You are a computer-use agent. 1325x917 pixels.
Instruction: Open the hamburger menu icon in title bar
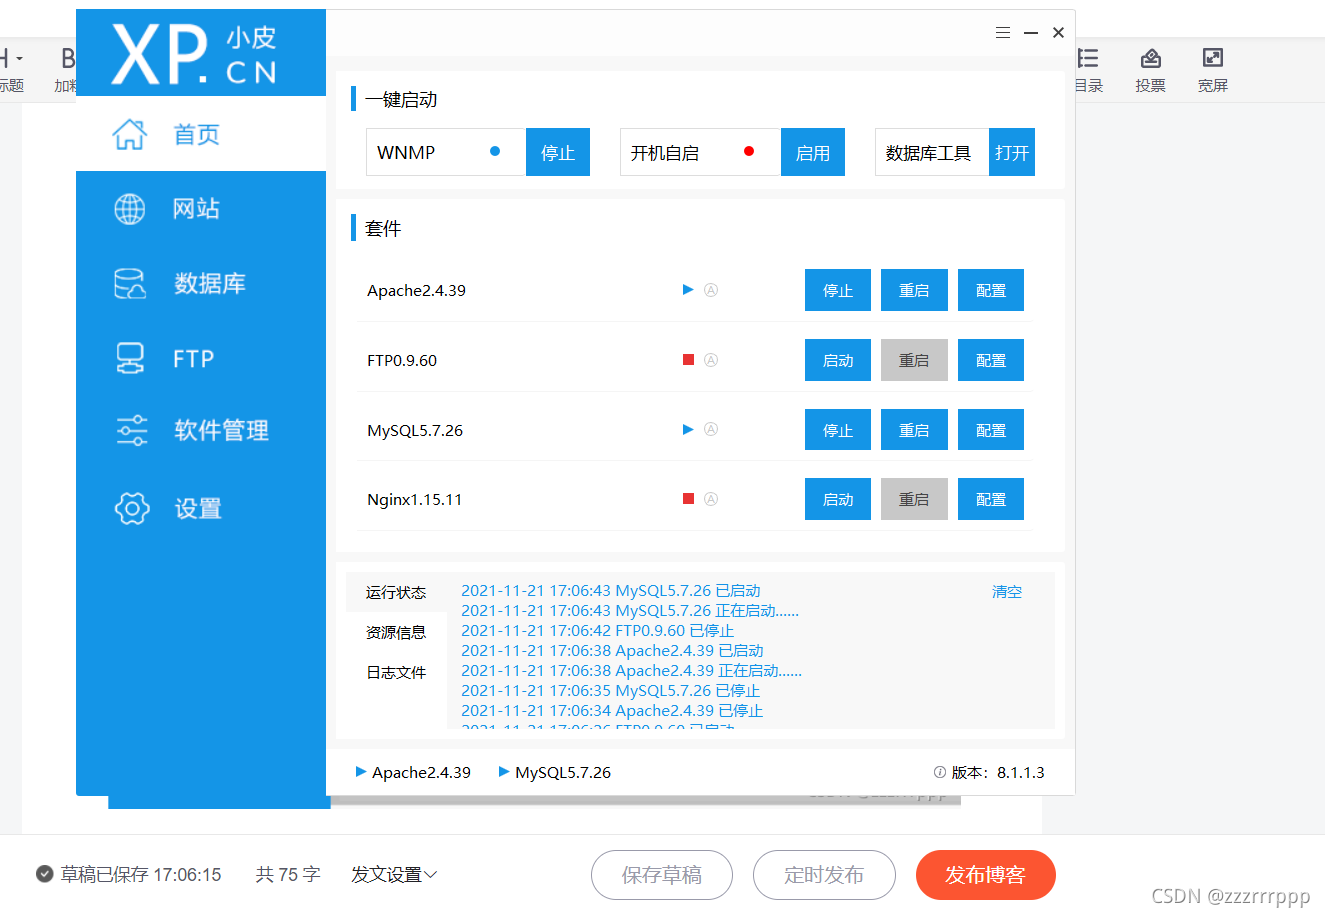coord(1003,33)
